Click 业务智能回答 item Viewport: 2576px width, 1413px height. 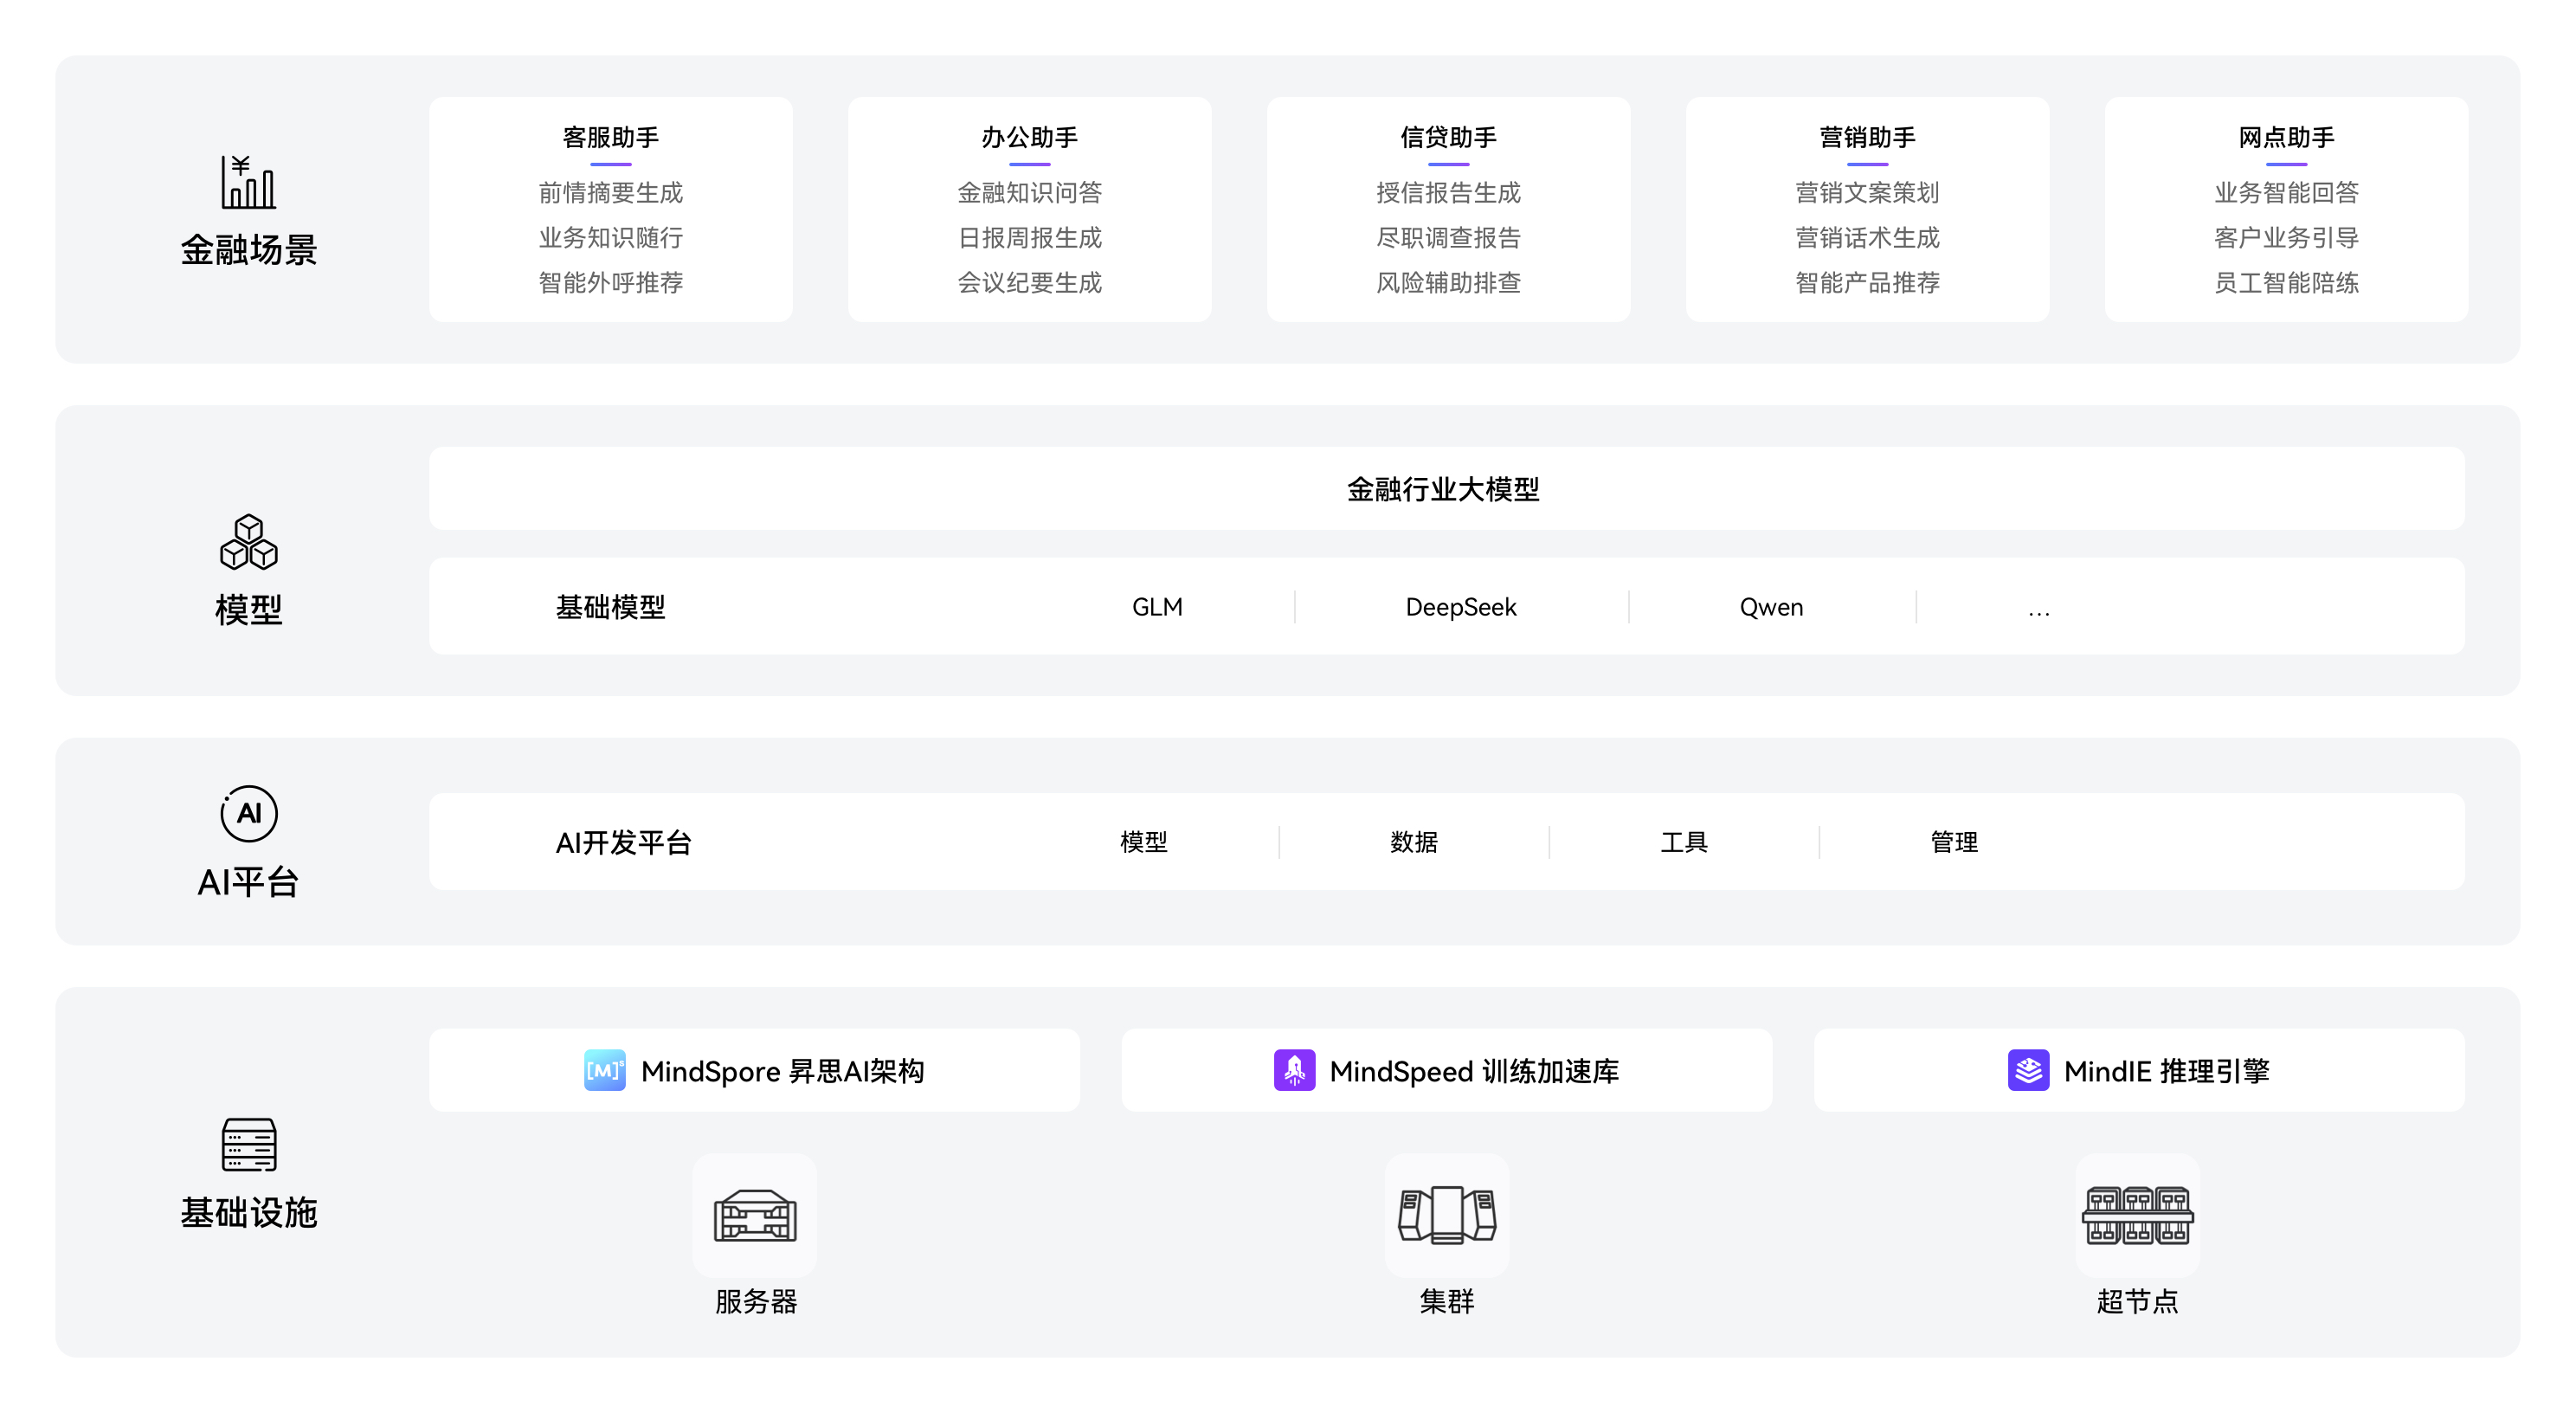point(2286,192)
